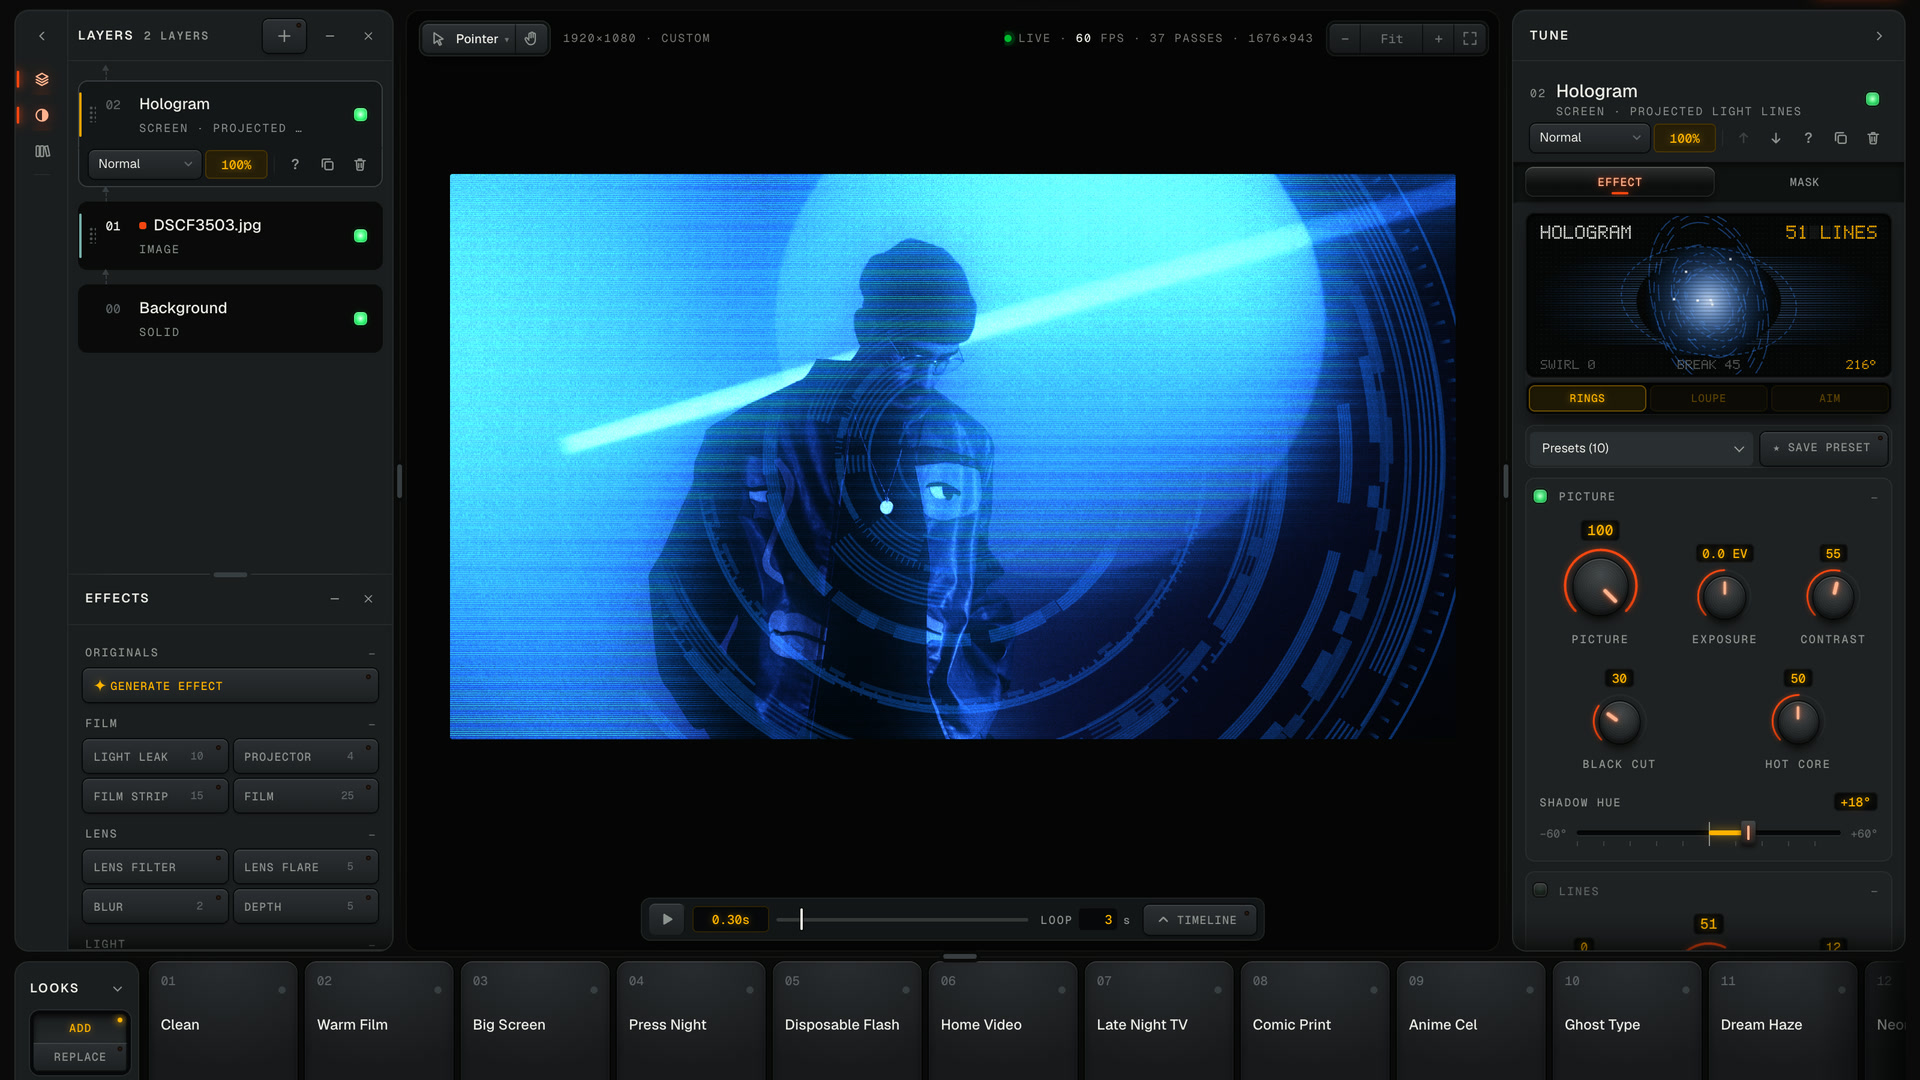Switch to the Mask tab
This screenshot has height=1080, width=1920.
pos(1804,182)
